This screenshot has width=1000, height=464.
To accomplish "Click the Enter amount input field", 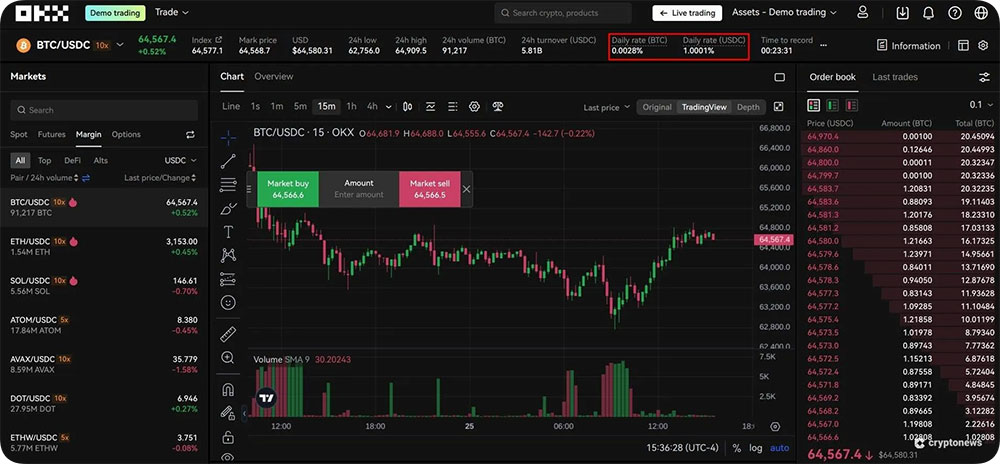I will [358, 195].
